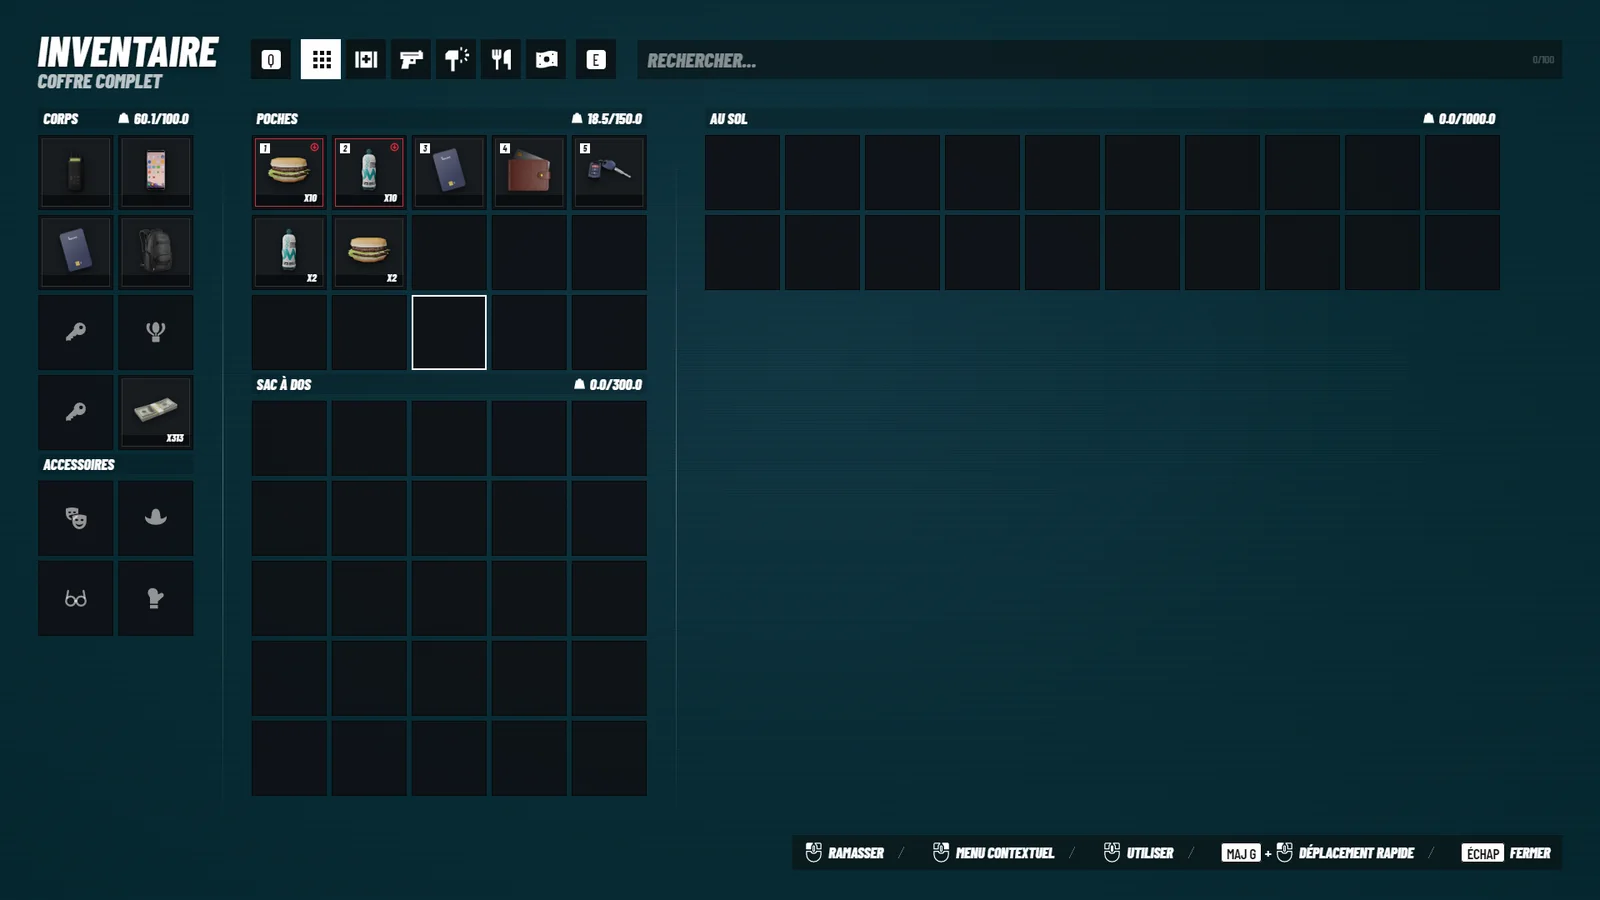Click the Menu Contextuel hint

(x=993, y=853)
